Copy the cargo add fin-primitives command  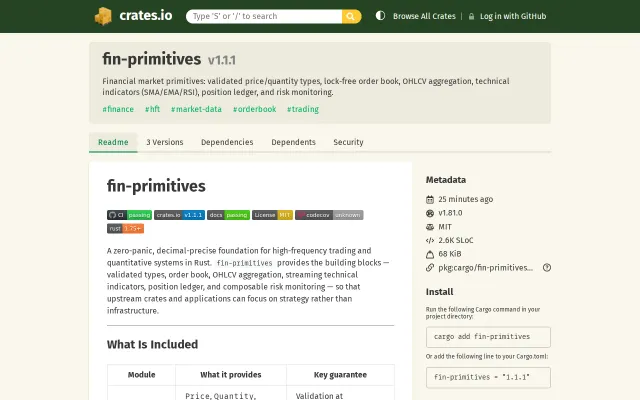point(488,337)
